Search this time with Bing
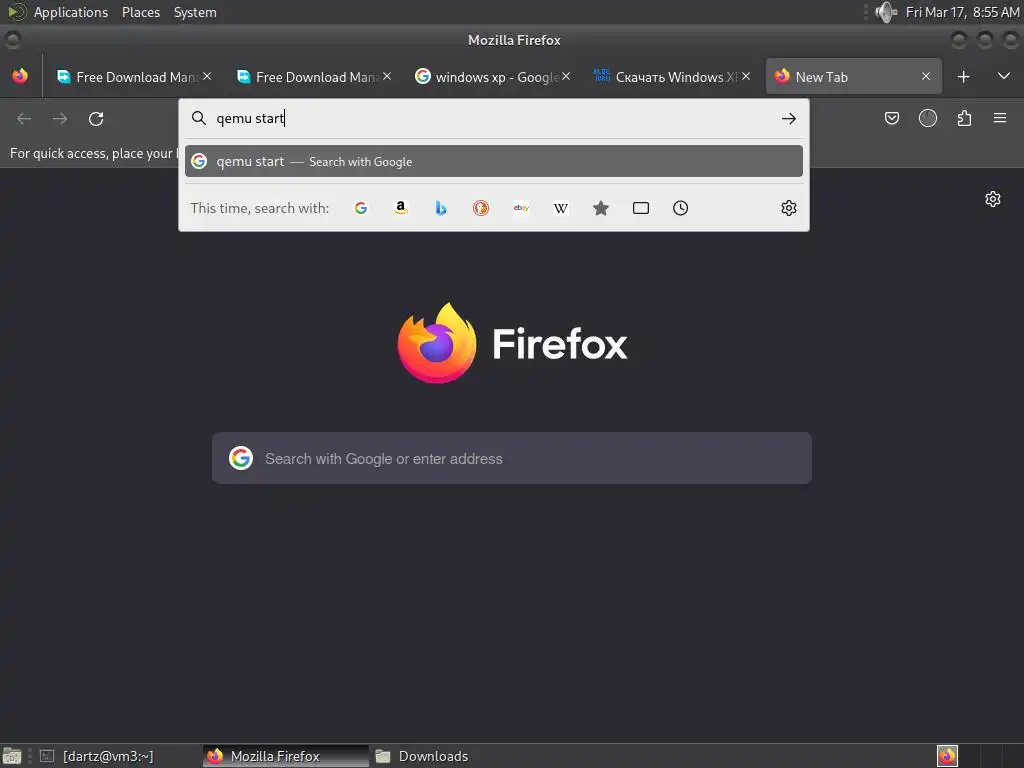This screenshot has height=768, width=1024. click(441, 208)
